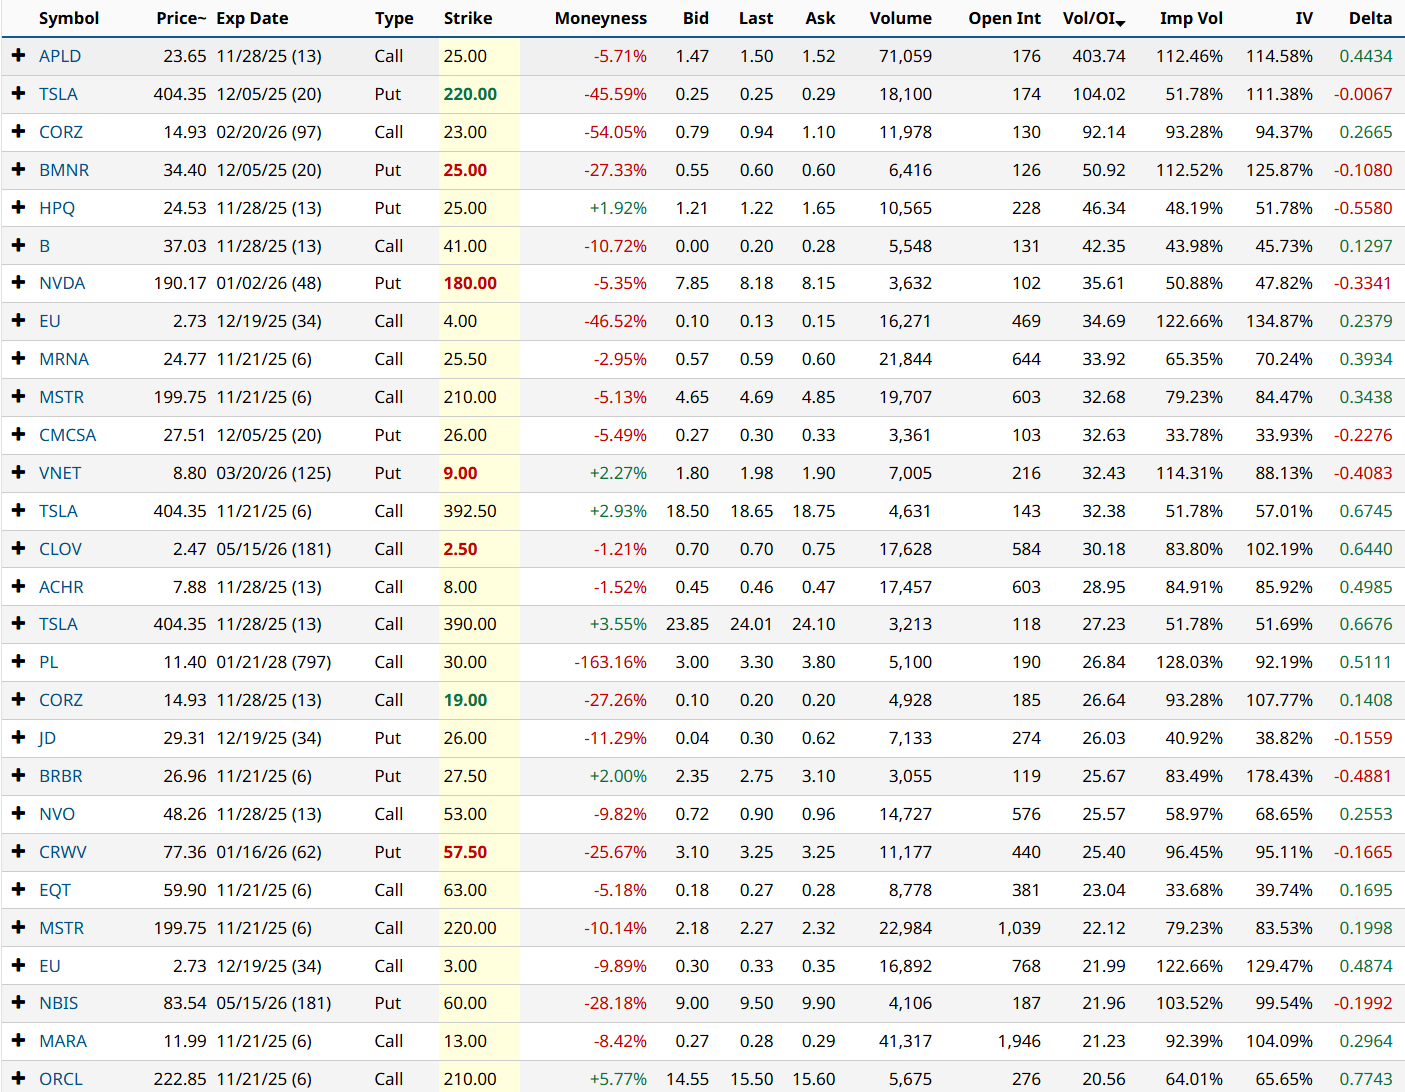Sort by the Imp Vol column
The width and height of the screenshot is (1405, 1092).
(x=1190, y=17)
